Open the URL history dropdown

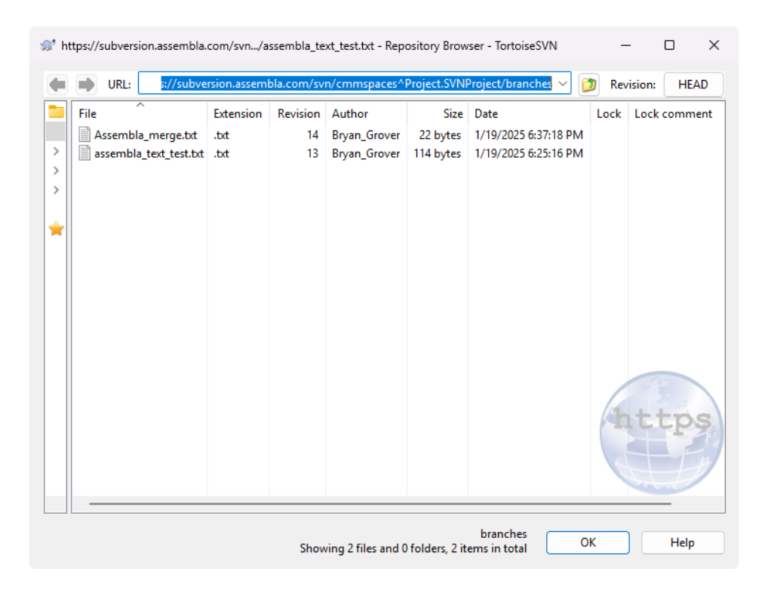tap(561, 85)
